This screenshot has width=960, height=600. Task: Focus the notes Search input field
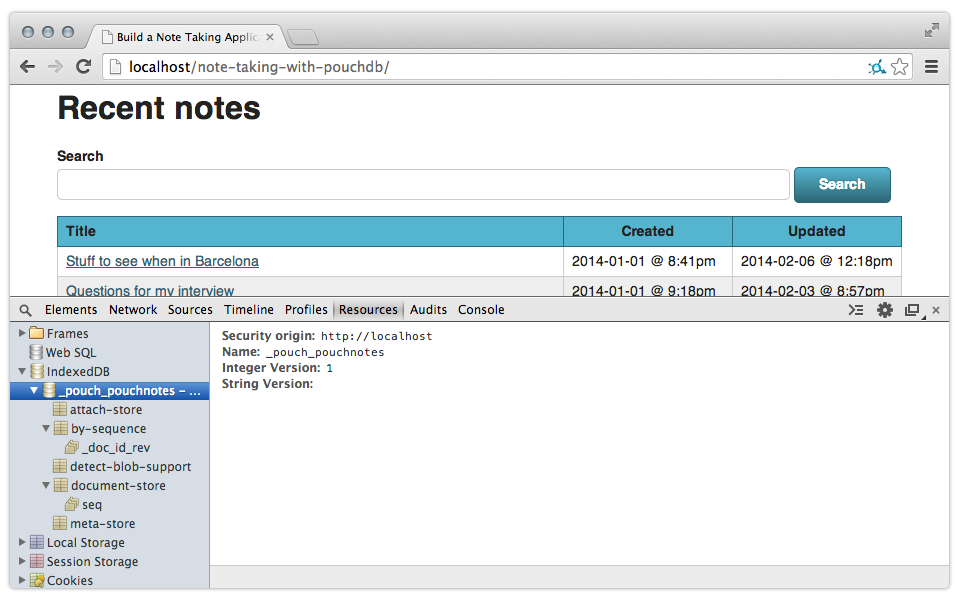click(423, 184)
